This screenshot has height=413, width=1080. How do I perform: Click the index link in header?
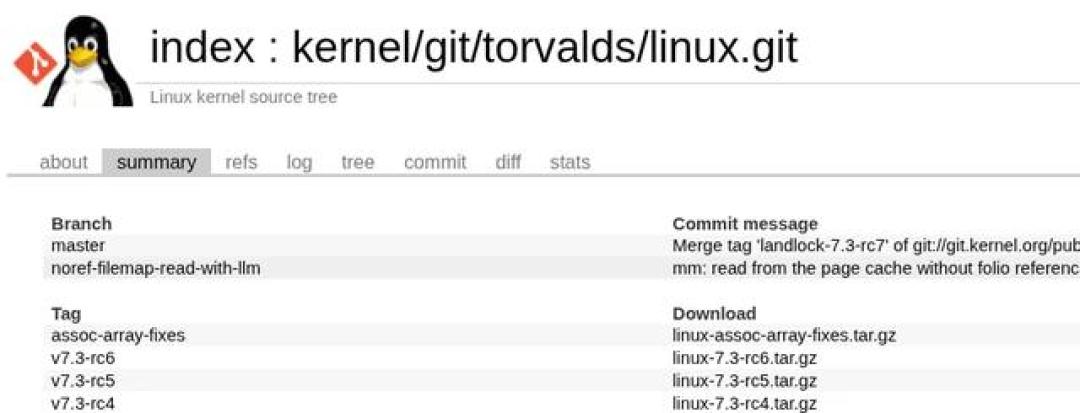[202, 47]
